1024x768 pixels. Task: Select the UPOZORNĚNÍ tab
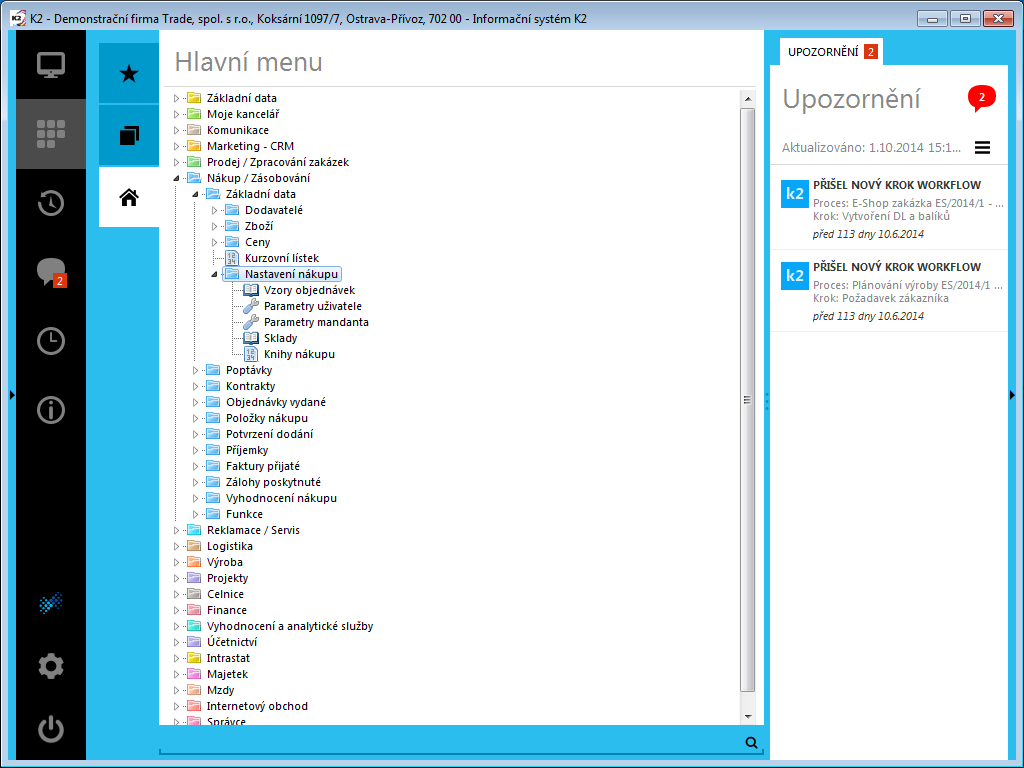coord(831,52)
